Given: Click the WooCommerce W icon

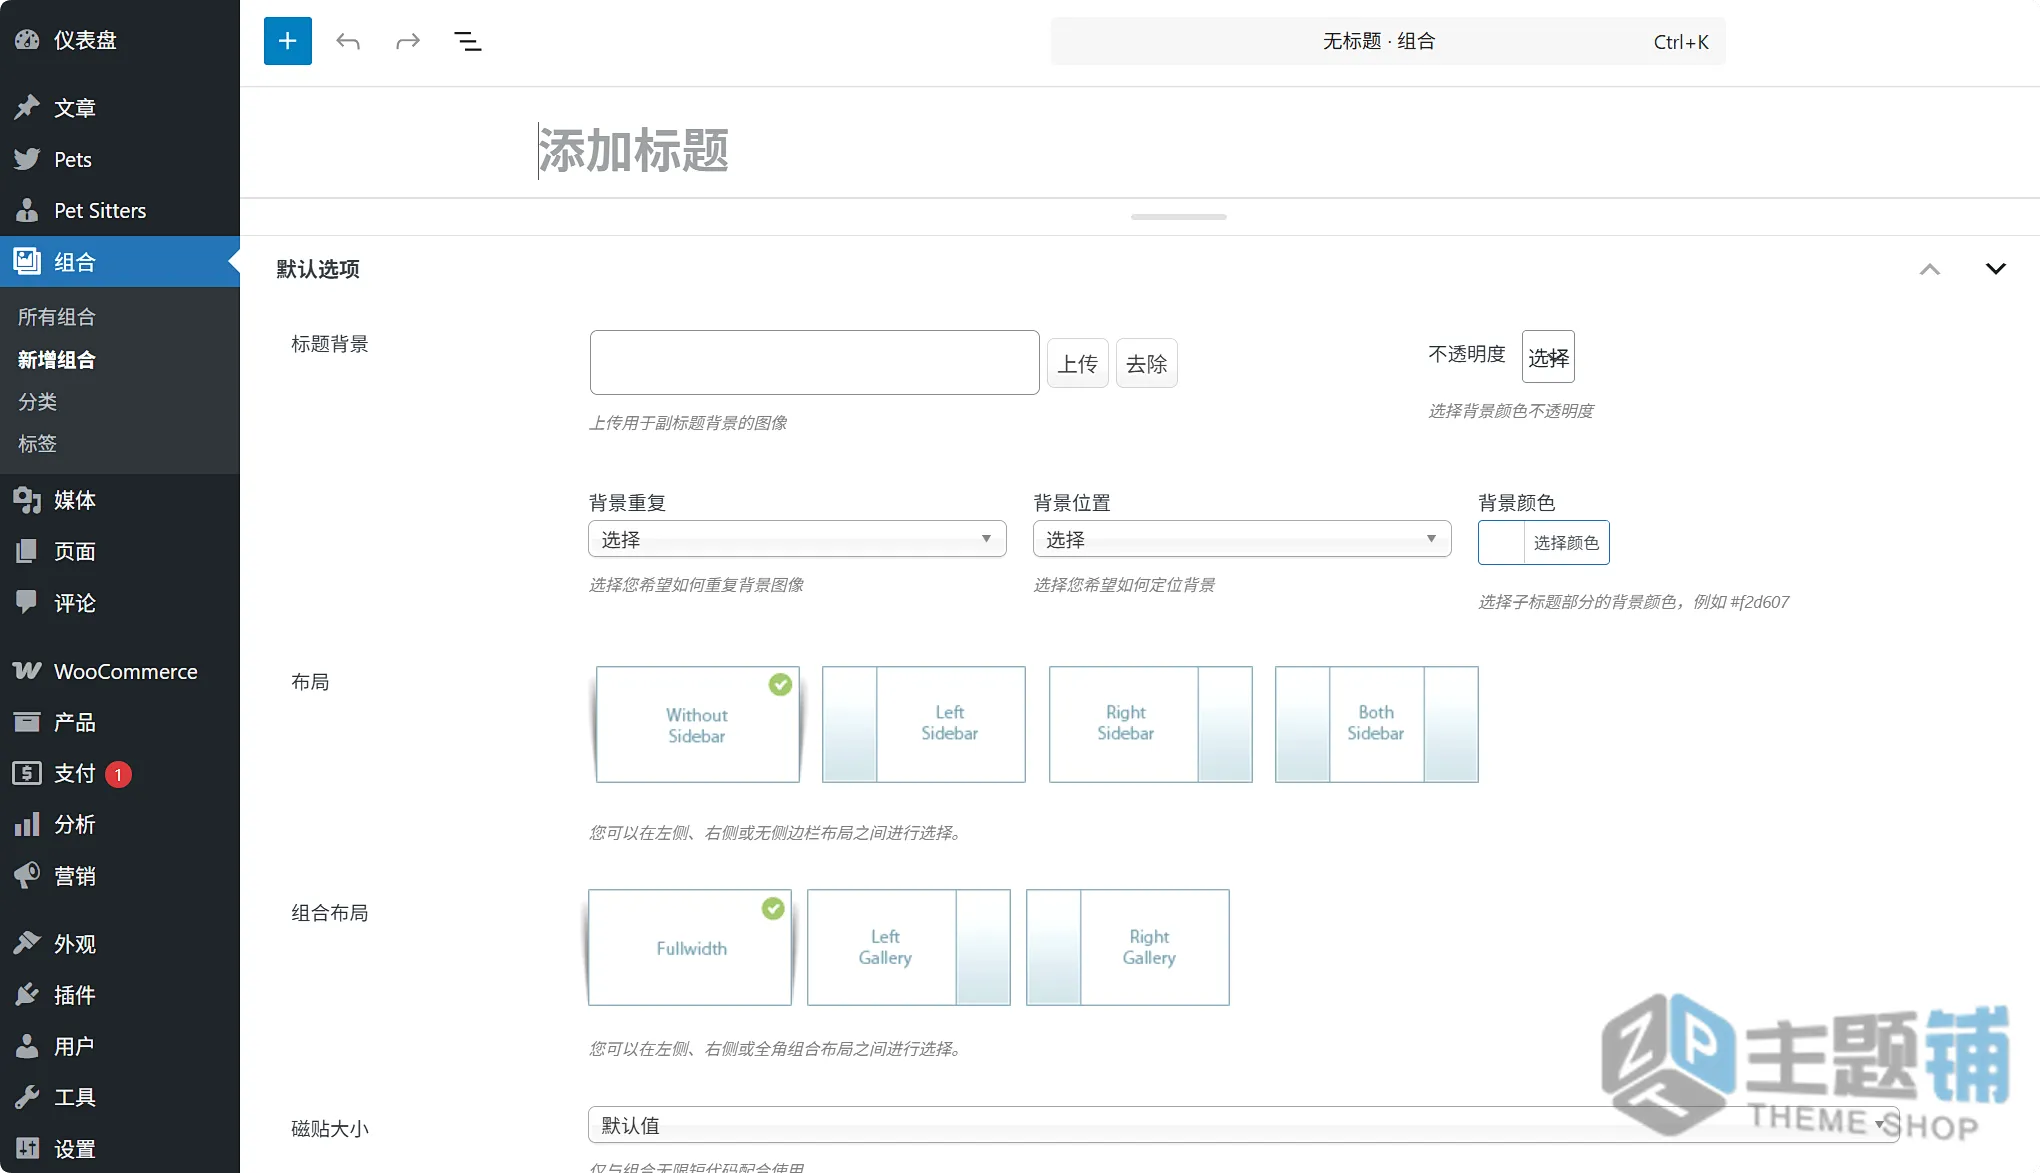Looking at the screenshot, I should [x=27, y=671].
